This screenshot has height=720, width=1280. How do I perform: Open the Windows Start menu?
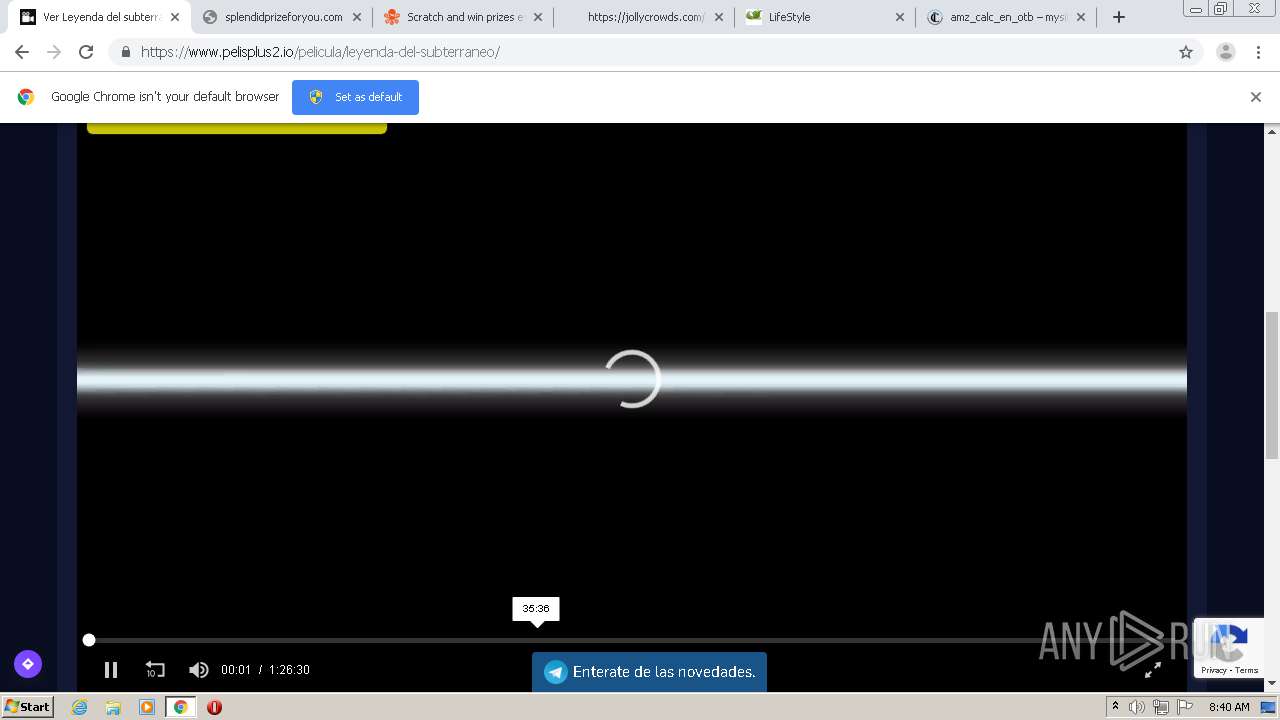click(27, 707)
